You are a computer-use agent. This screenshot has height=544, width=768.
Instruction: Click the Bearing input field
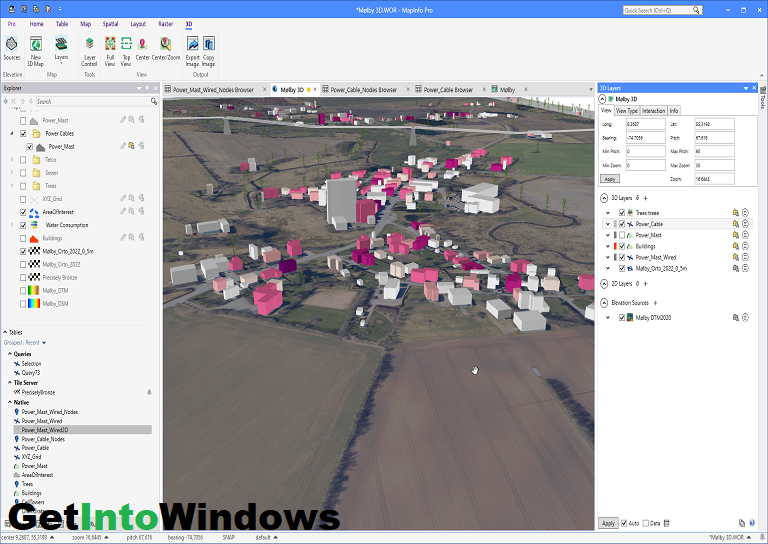[x=646, y=138]
